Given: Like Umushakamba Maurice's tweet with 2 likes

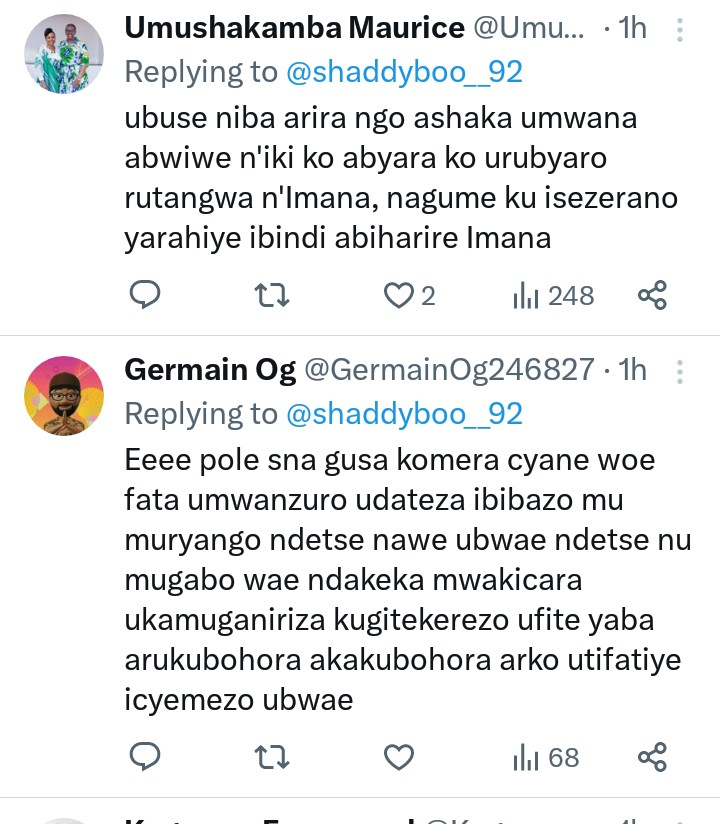Looking at the screenshot, I should [x=400, y=295].
